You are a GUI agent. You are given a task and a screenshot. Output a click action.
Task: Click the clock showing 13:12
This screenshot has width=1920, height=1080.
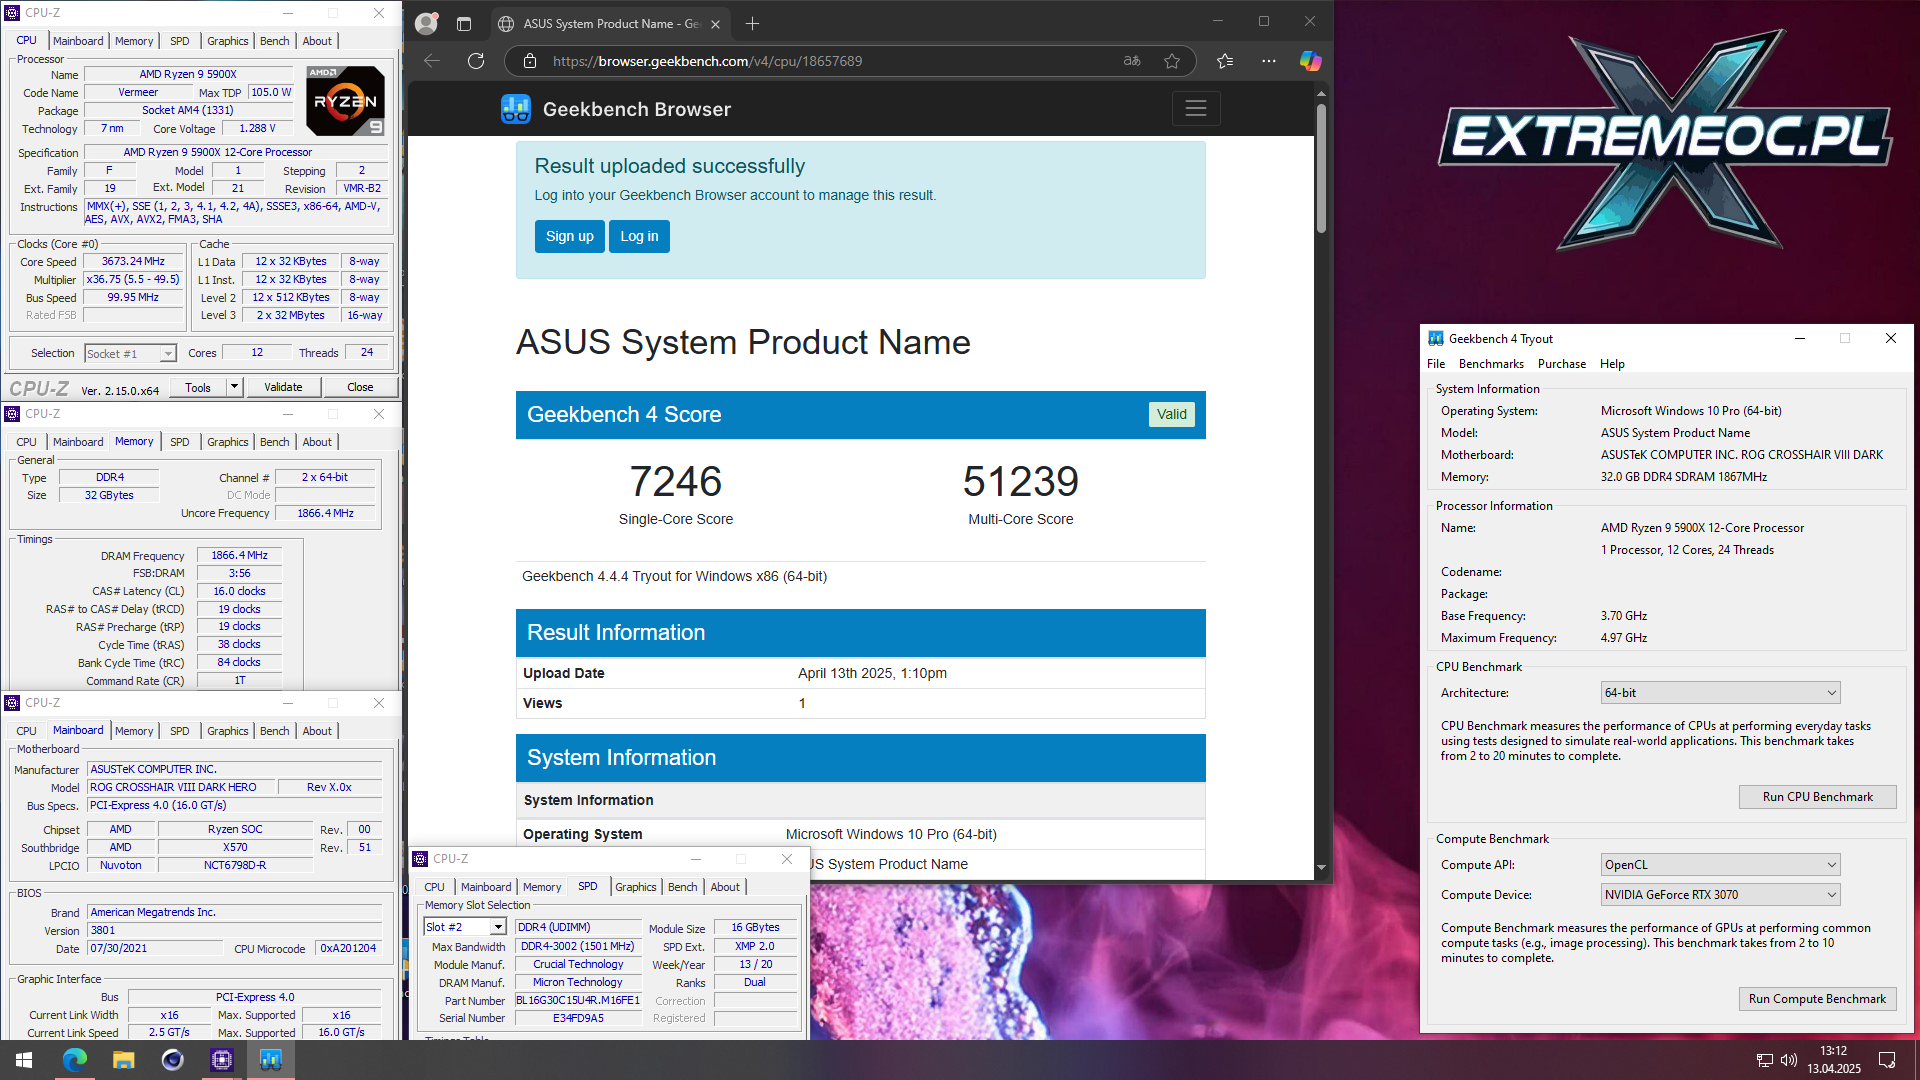pos(1833,1051)
